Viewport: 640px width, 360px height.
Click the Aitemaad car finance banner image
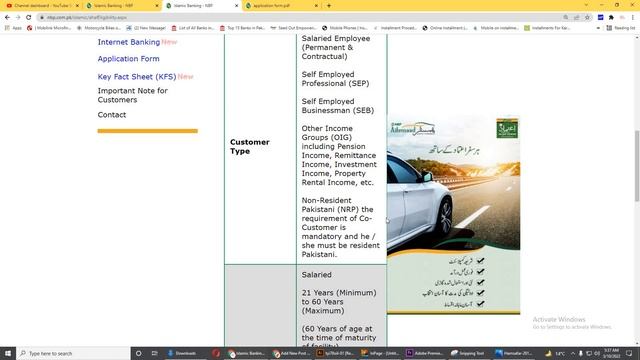tap(453, 215)
